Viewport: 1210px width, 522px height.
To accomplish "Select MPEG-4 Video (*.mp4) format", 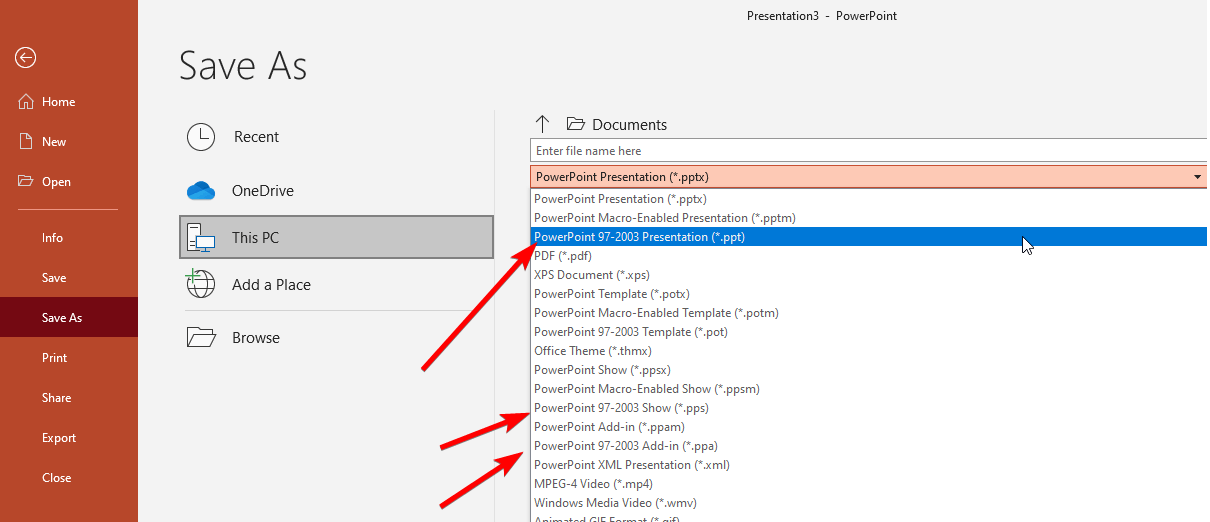I will pyautogui.click(x=593, y=484).
